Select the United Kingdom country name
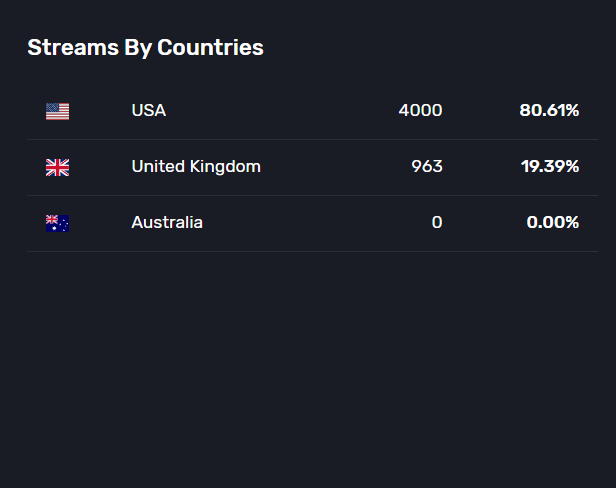The width and height of the screenshot is (616, 488). point(196,167)
